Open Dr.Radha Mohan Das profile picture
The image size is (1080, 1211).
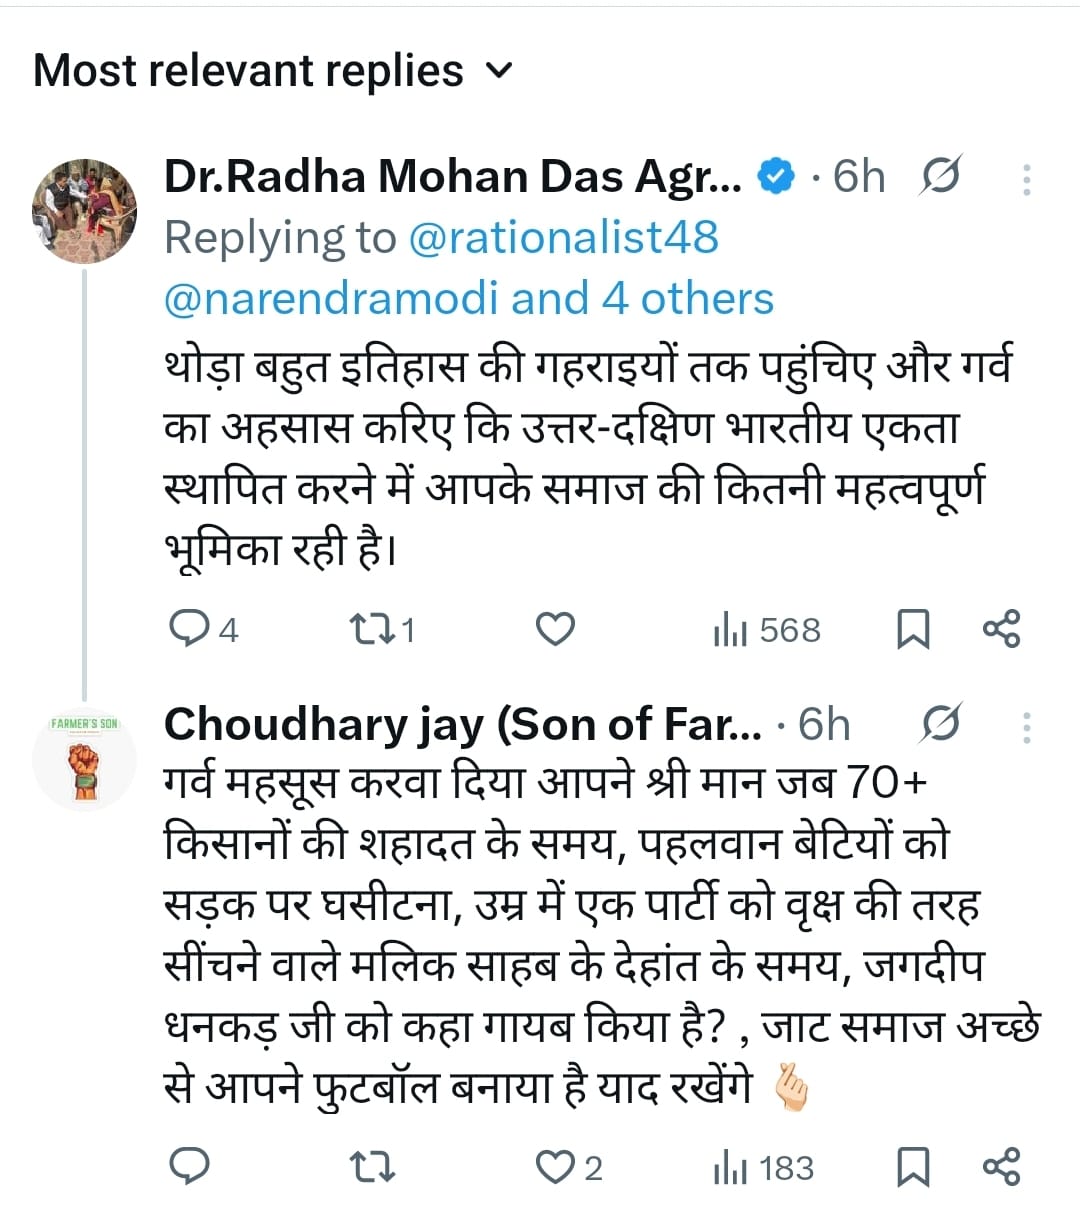(x=84, y=211)
